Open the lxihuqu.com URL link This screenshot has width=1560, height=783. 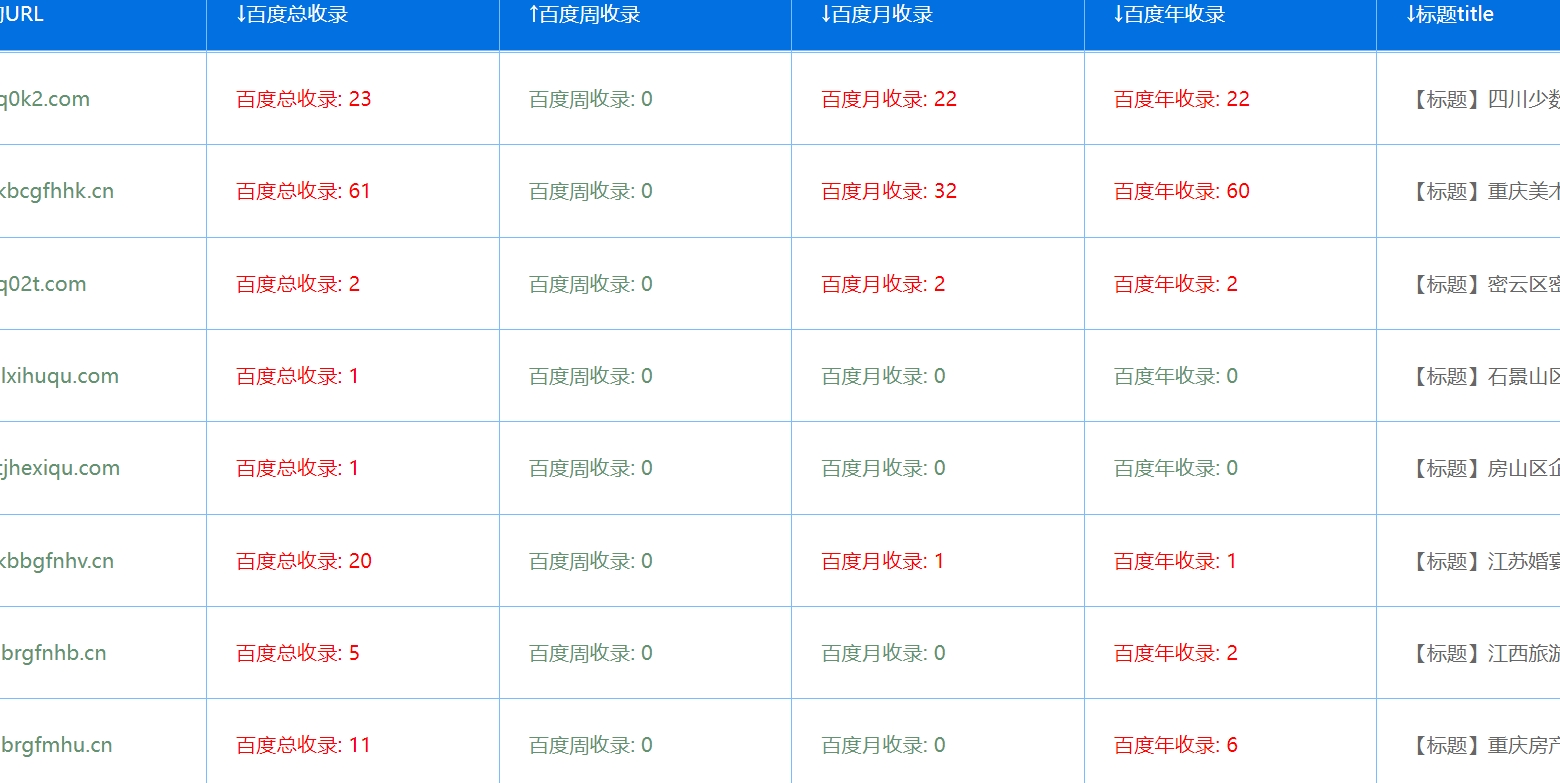point(59,376)
